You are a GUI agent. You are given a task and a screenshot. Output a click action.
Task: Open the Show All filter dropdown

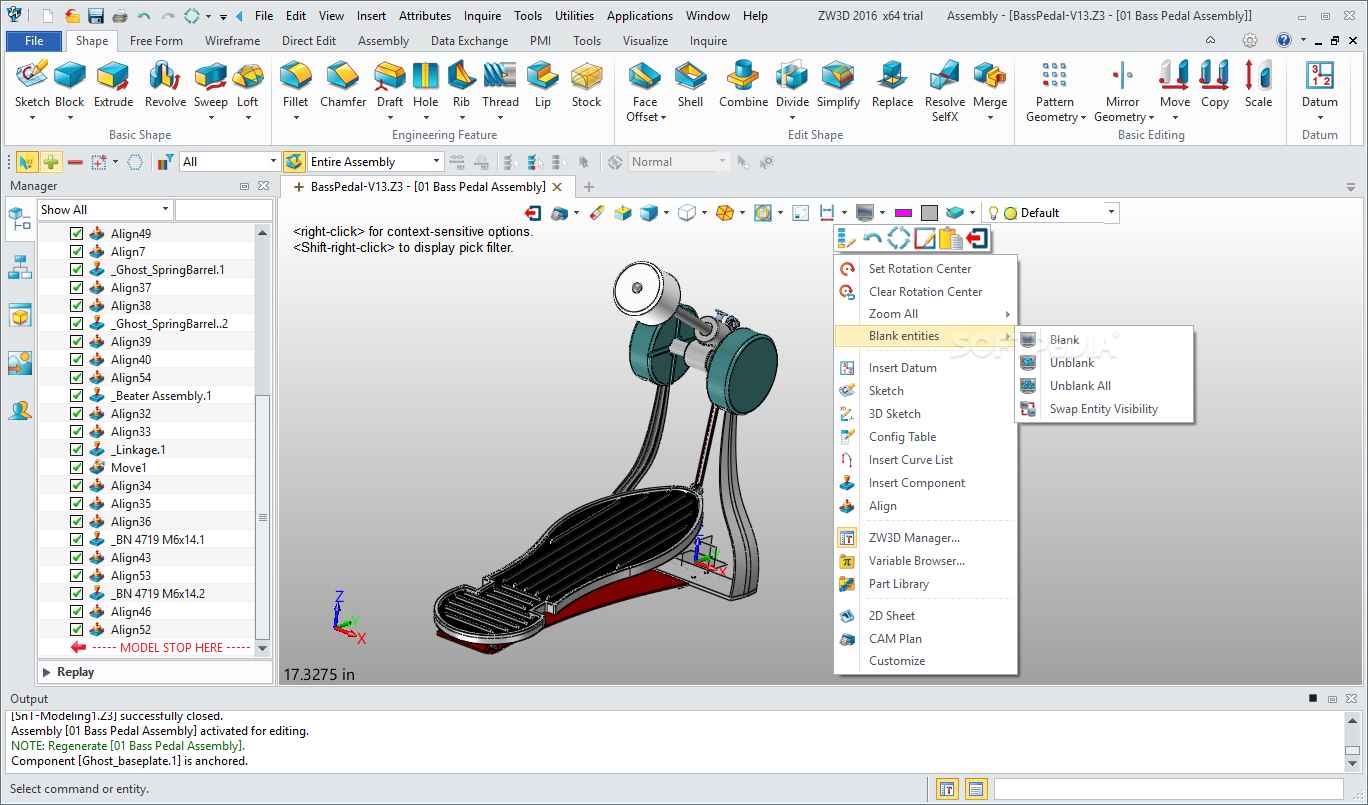pos(165,210)
